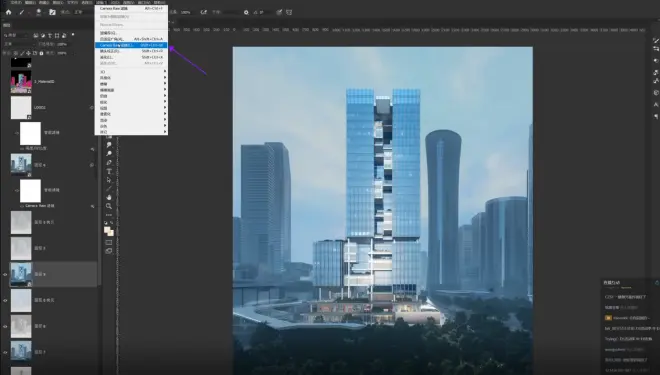
Task: Open layer blend mode dropdown
Action: pos(19,44)
